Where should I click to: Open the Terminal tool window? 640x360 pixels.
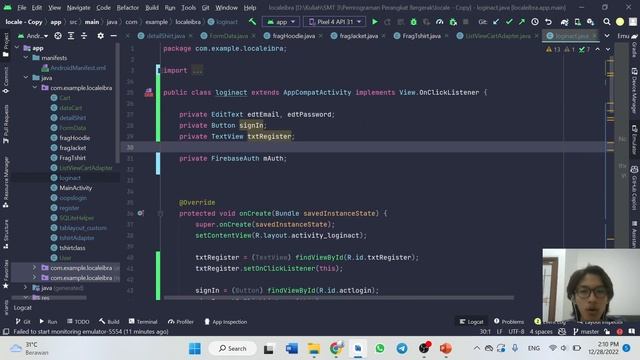143,322
